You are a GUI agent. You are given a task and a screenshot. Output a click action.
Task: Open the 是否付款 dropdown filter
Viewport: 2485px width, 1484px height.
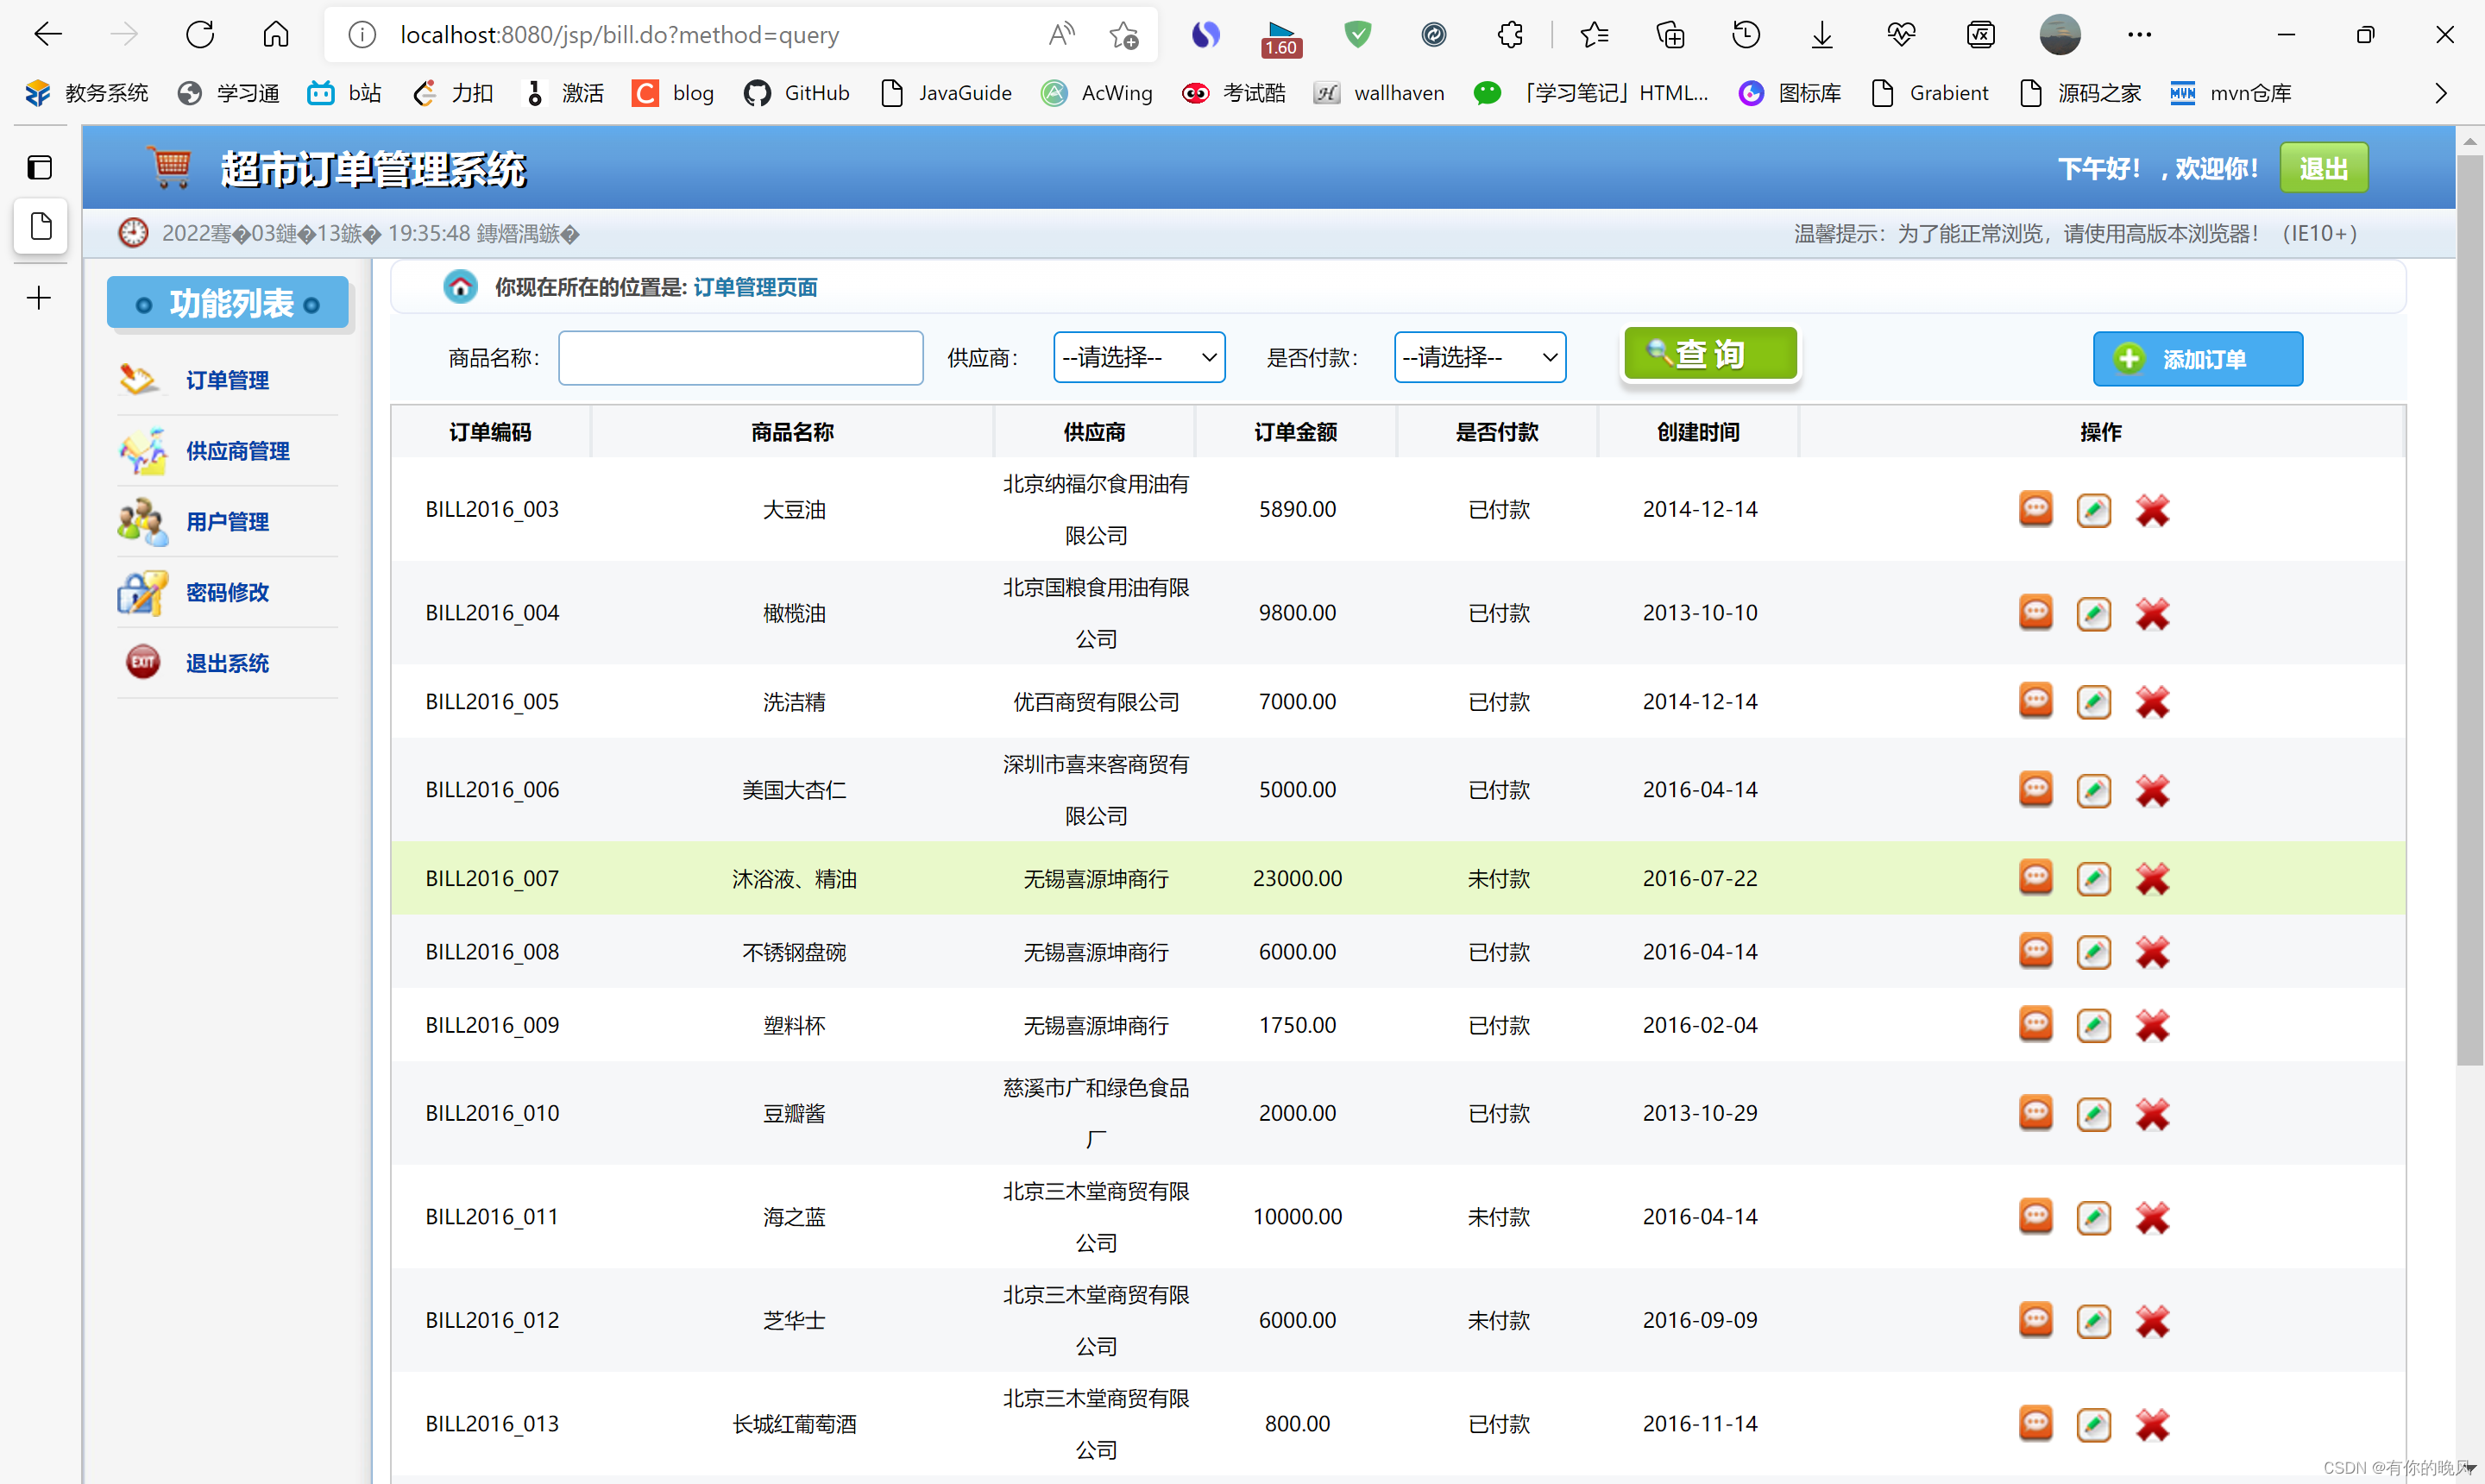click(1479, 357)
